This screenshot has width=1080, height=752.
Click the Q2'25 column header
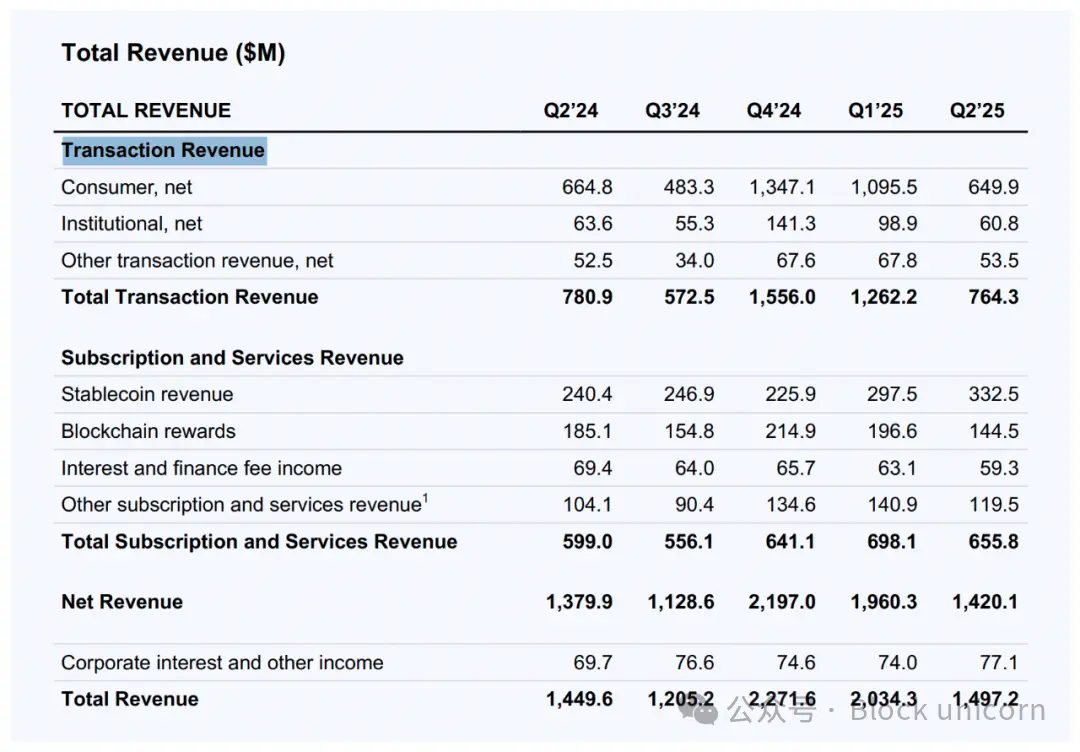[x=977, y=110]
